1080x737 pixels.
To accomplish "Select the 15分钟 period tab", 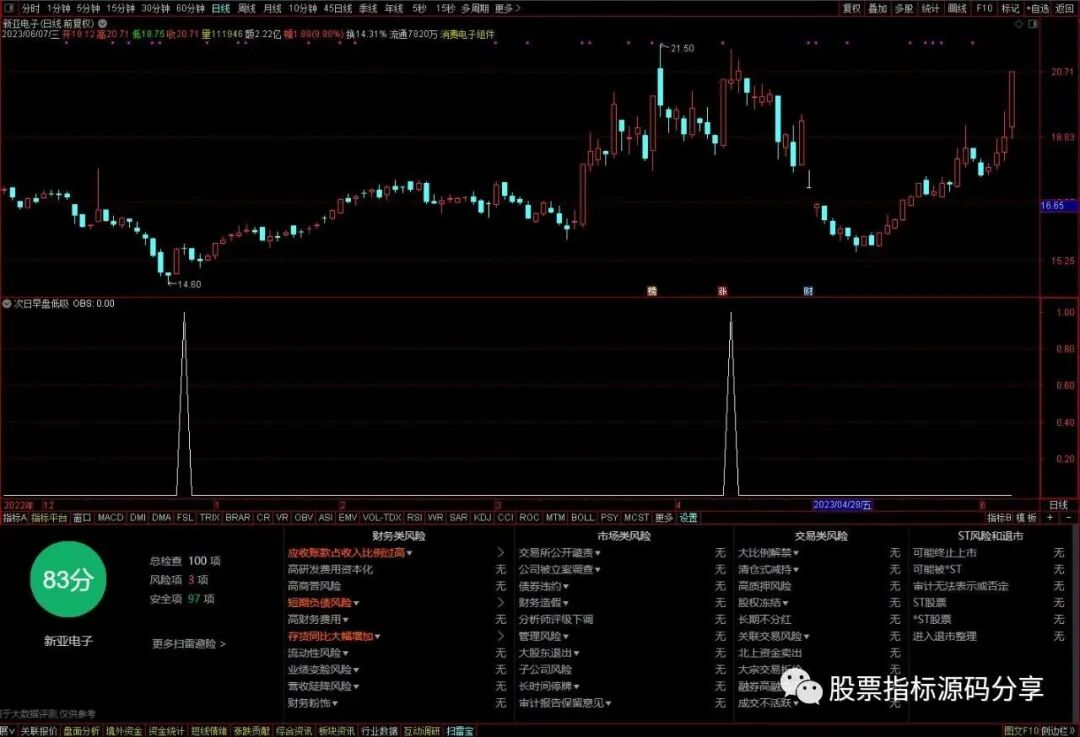I will (x=121, y=8).
